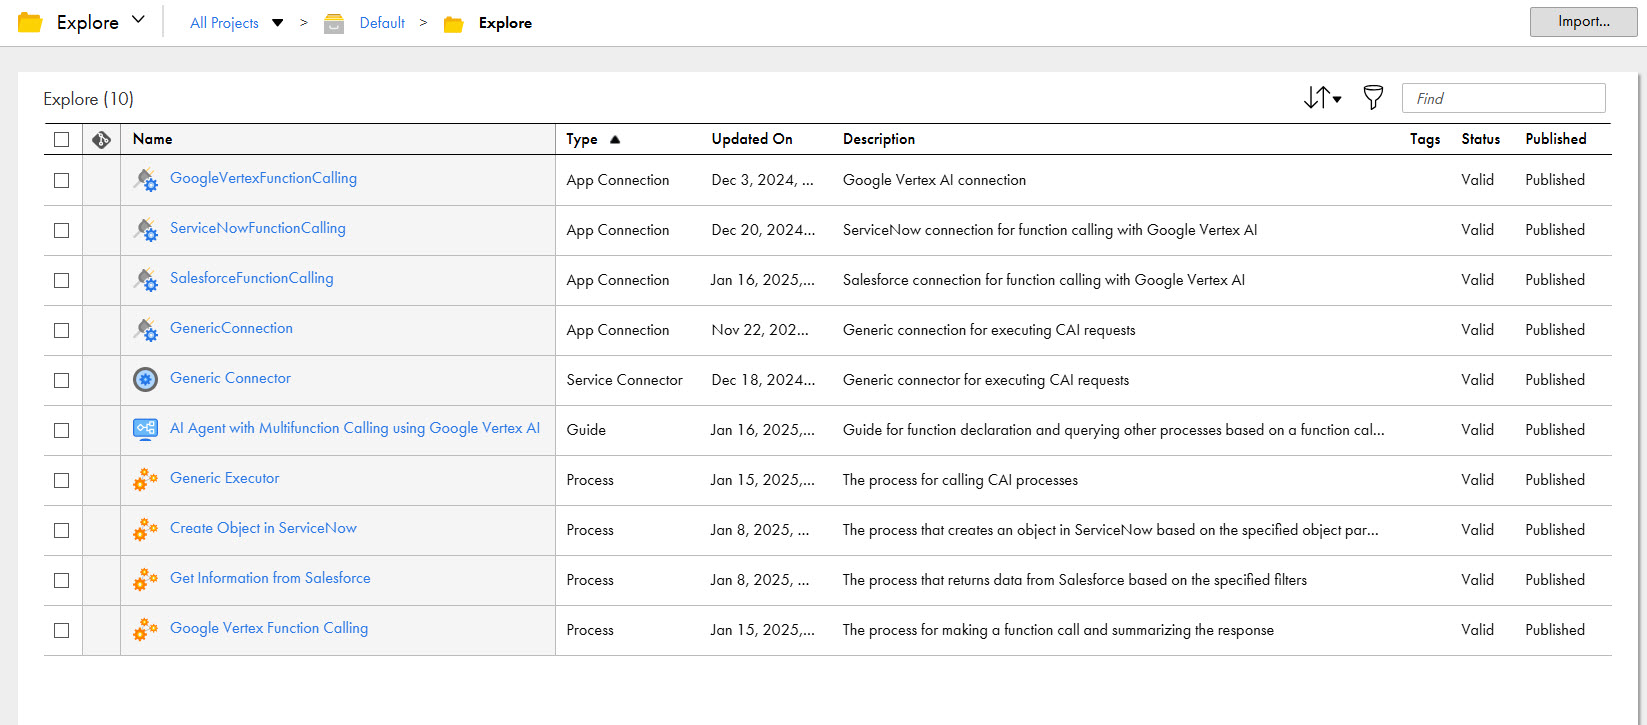Open the SalesforceFunctionCalling link
Viewport: 1647px width, 725px height.
pyautogui.click(x=251, y=278)
